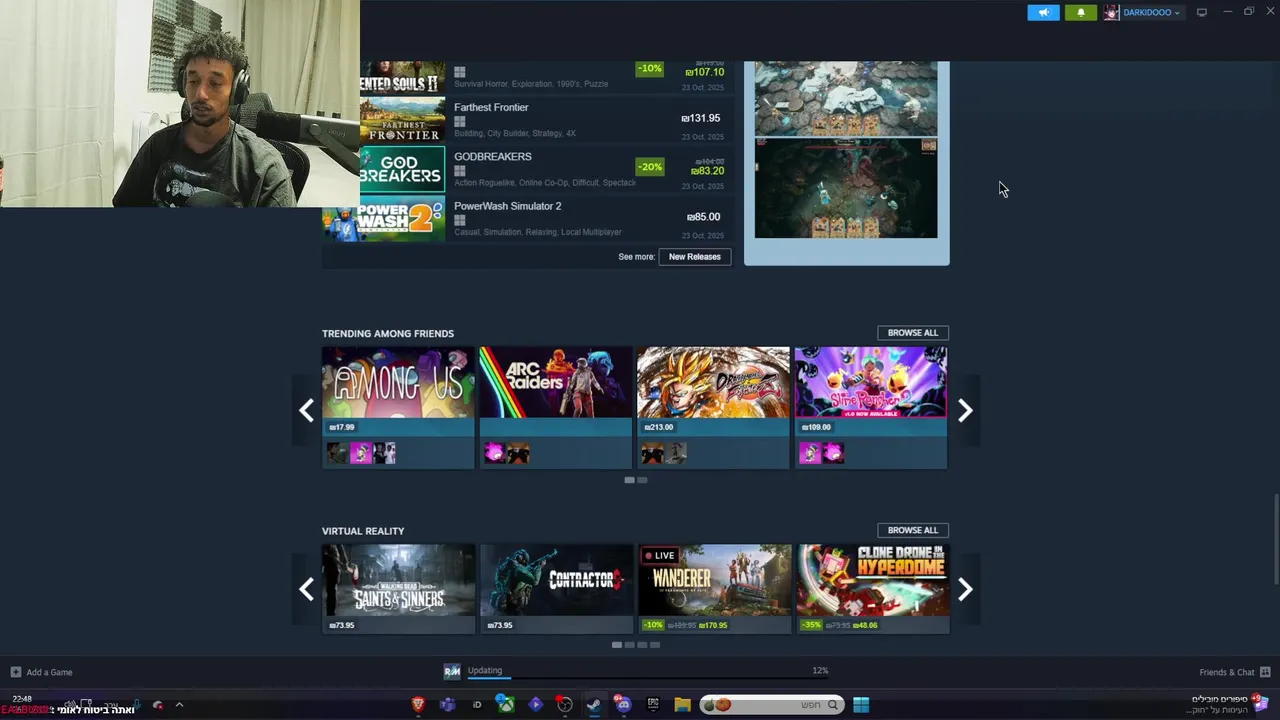Go to previous Virtual Reality carousel page
Screen dimensions: 1280x720
coord(306,589)
